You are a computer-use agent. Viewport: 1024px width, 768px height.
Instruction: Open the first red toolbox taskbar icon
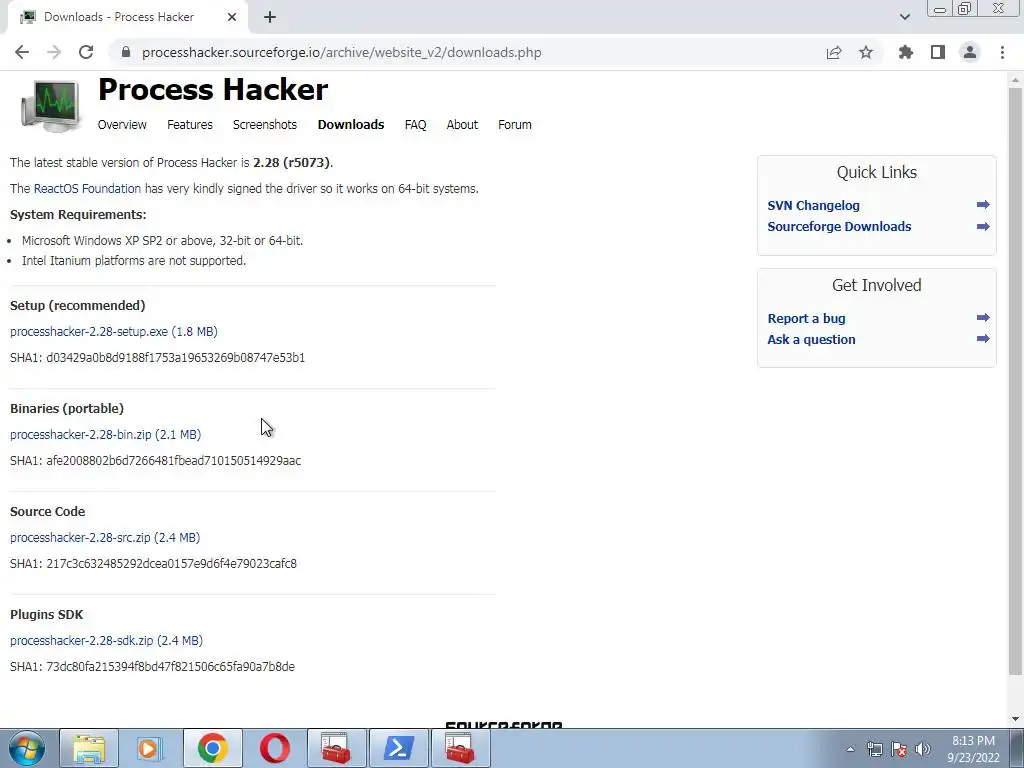[x=336, y=748]
